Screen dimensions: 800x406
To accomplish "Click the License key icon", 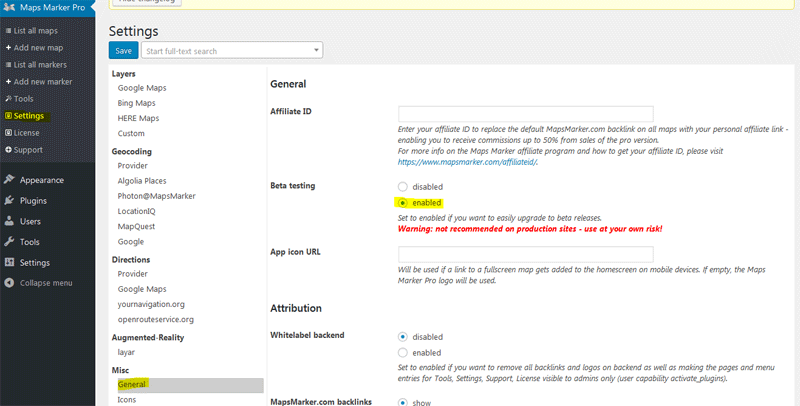I will coord(8,133).
